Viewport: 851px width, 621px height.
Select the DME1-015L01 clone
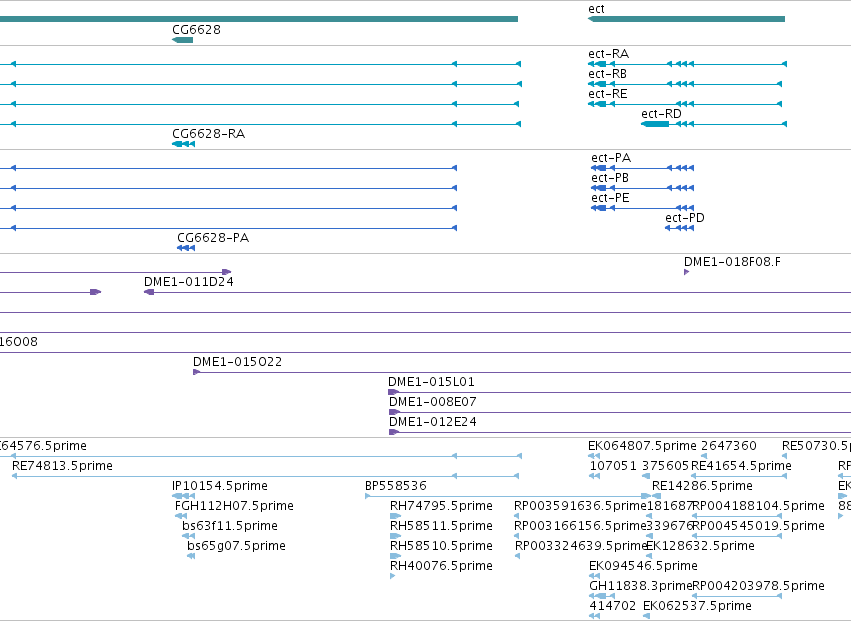pos(619,392)
